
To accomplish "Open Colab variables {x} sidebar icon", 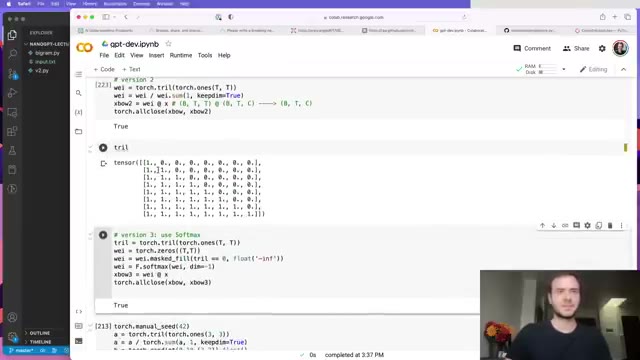I will pyautogui.click(x=79, y=112).
